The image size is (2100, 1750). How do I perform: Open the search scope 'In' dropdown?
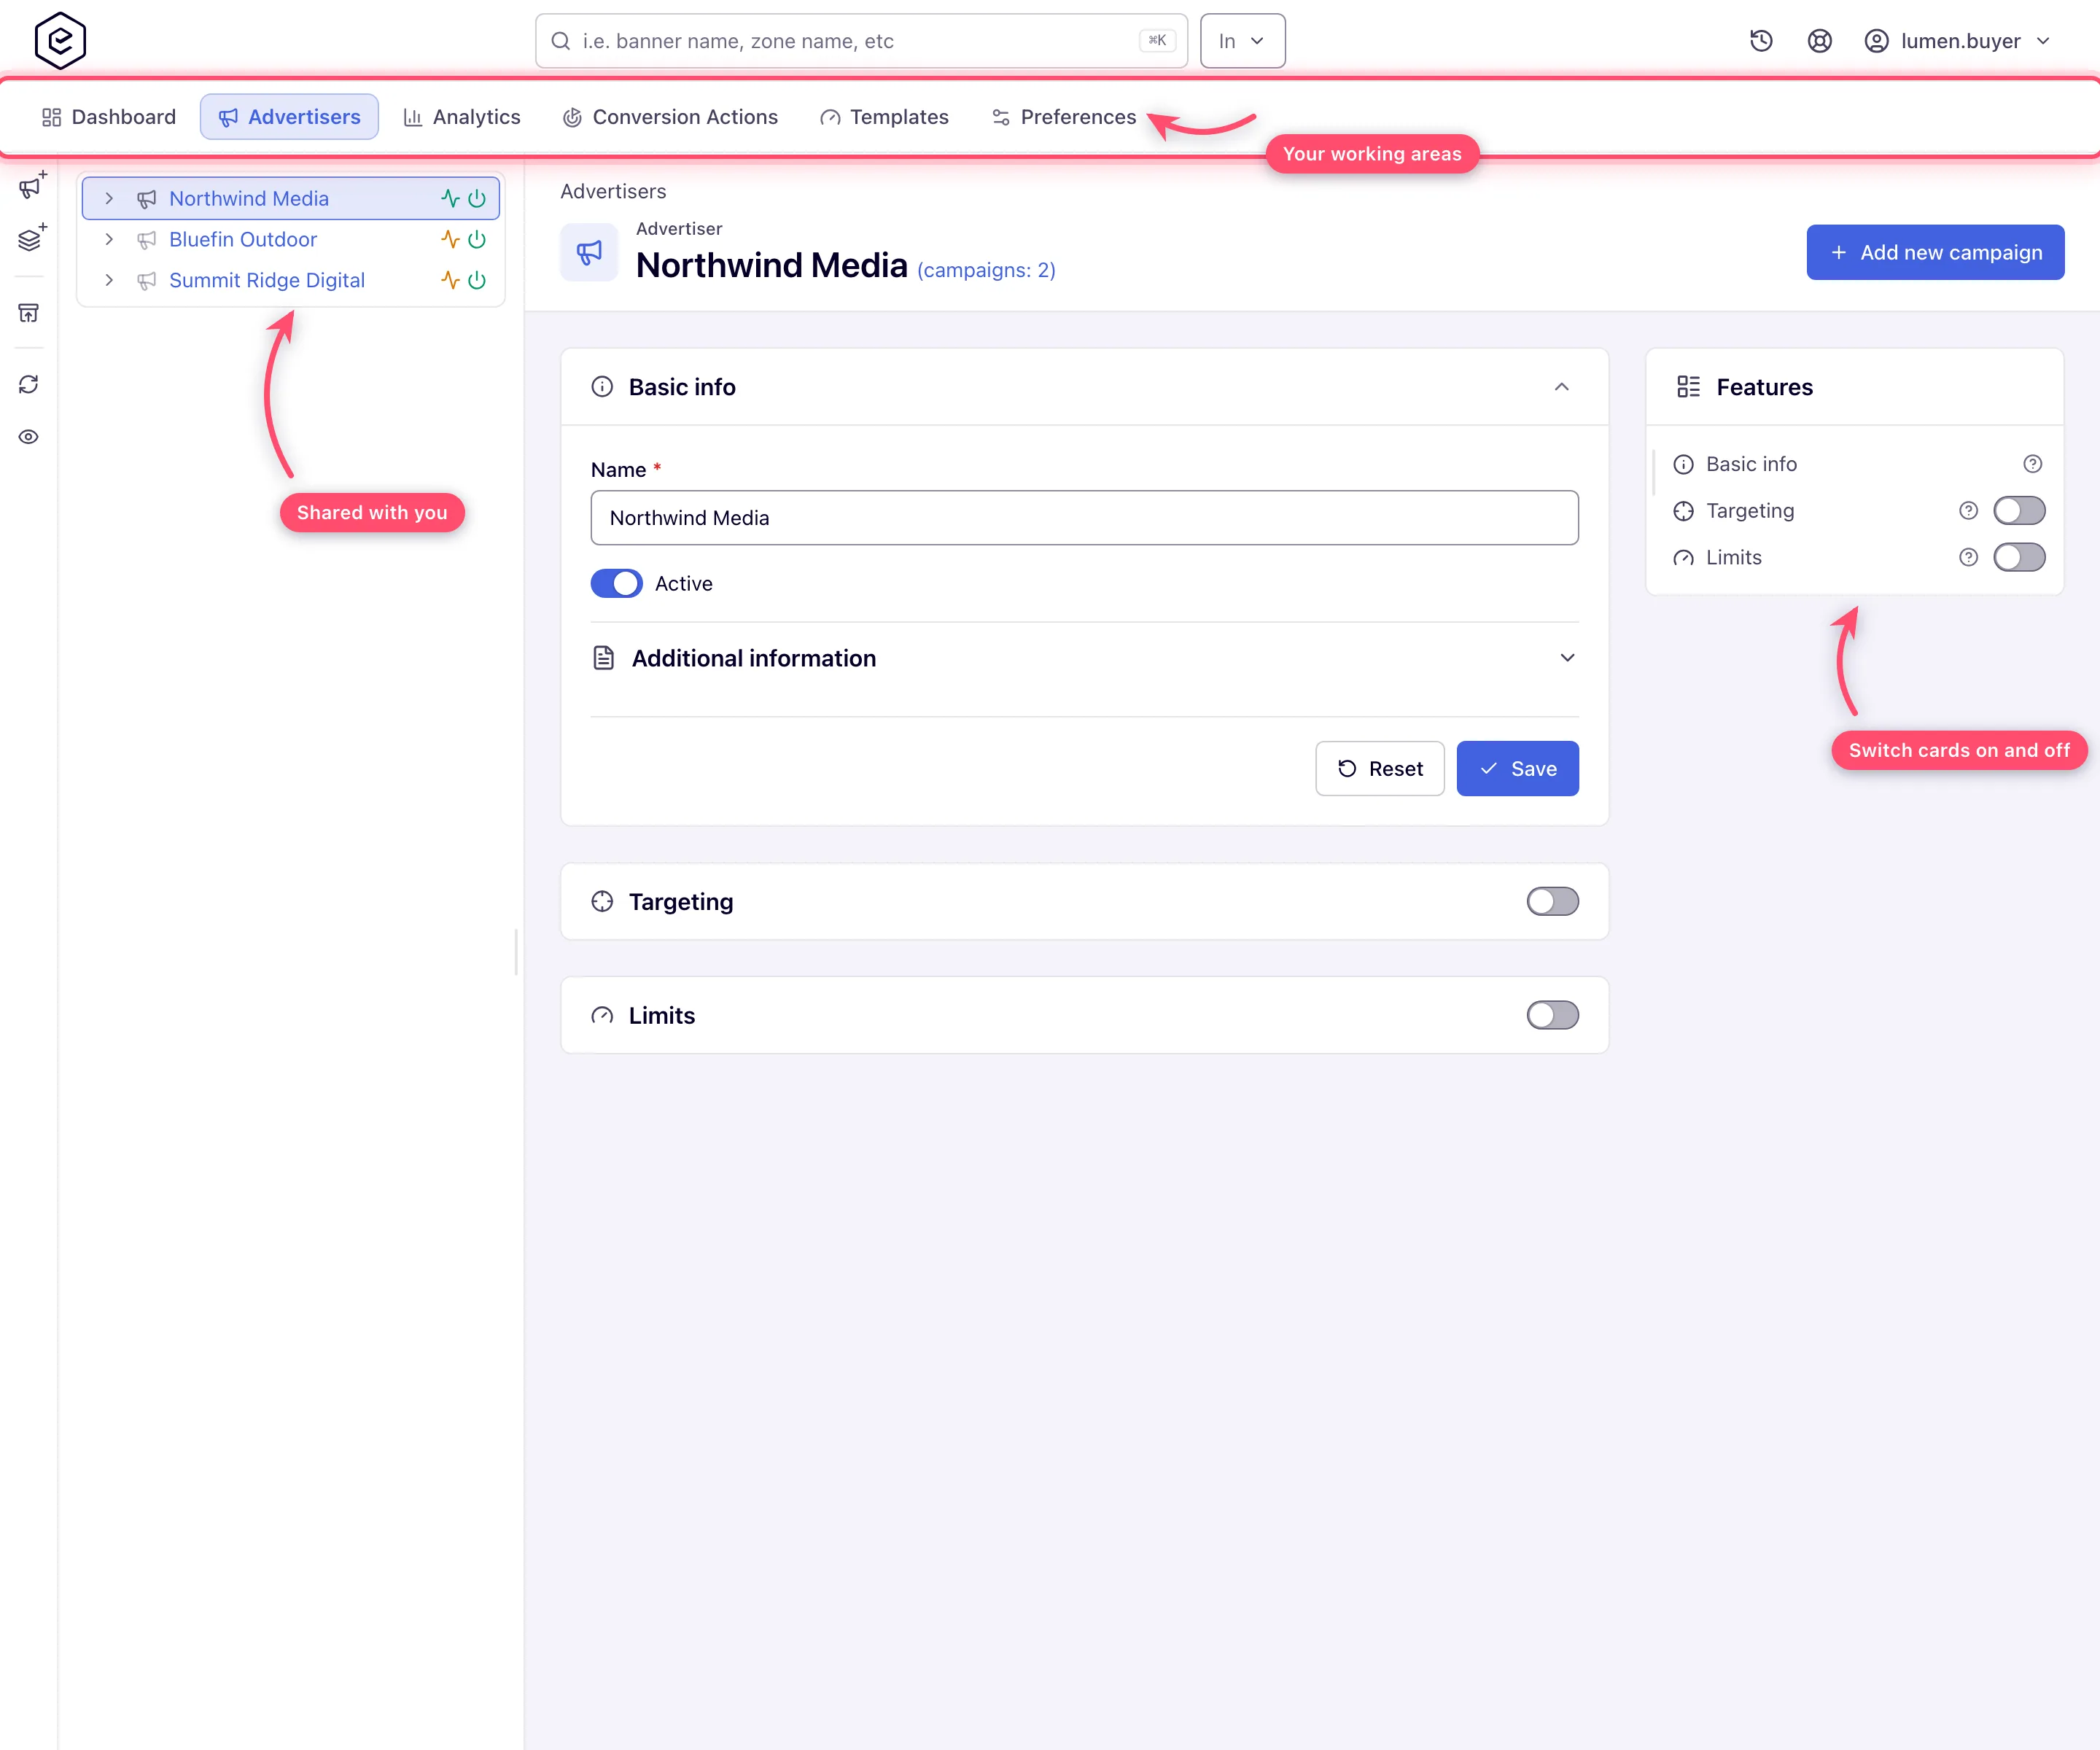1242,41
